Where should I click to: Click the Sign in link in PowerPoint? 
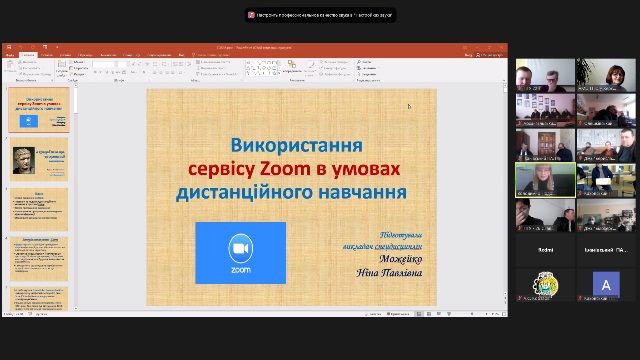[468, 55]
